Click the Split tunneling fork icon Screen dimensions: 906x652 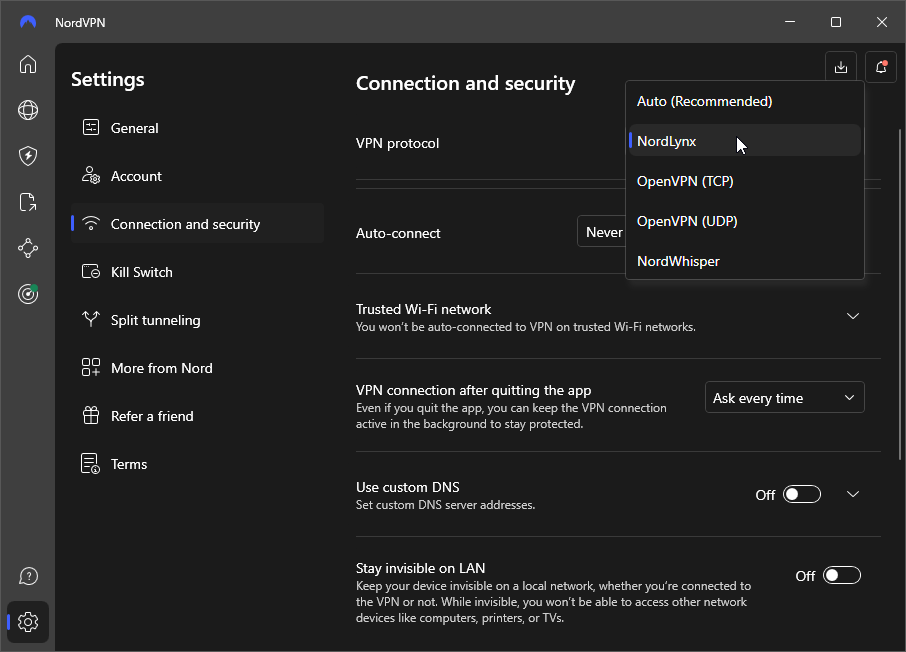tap(91, 319)
